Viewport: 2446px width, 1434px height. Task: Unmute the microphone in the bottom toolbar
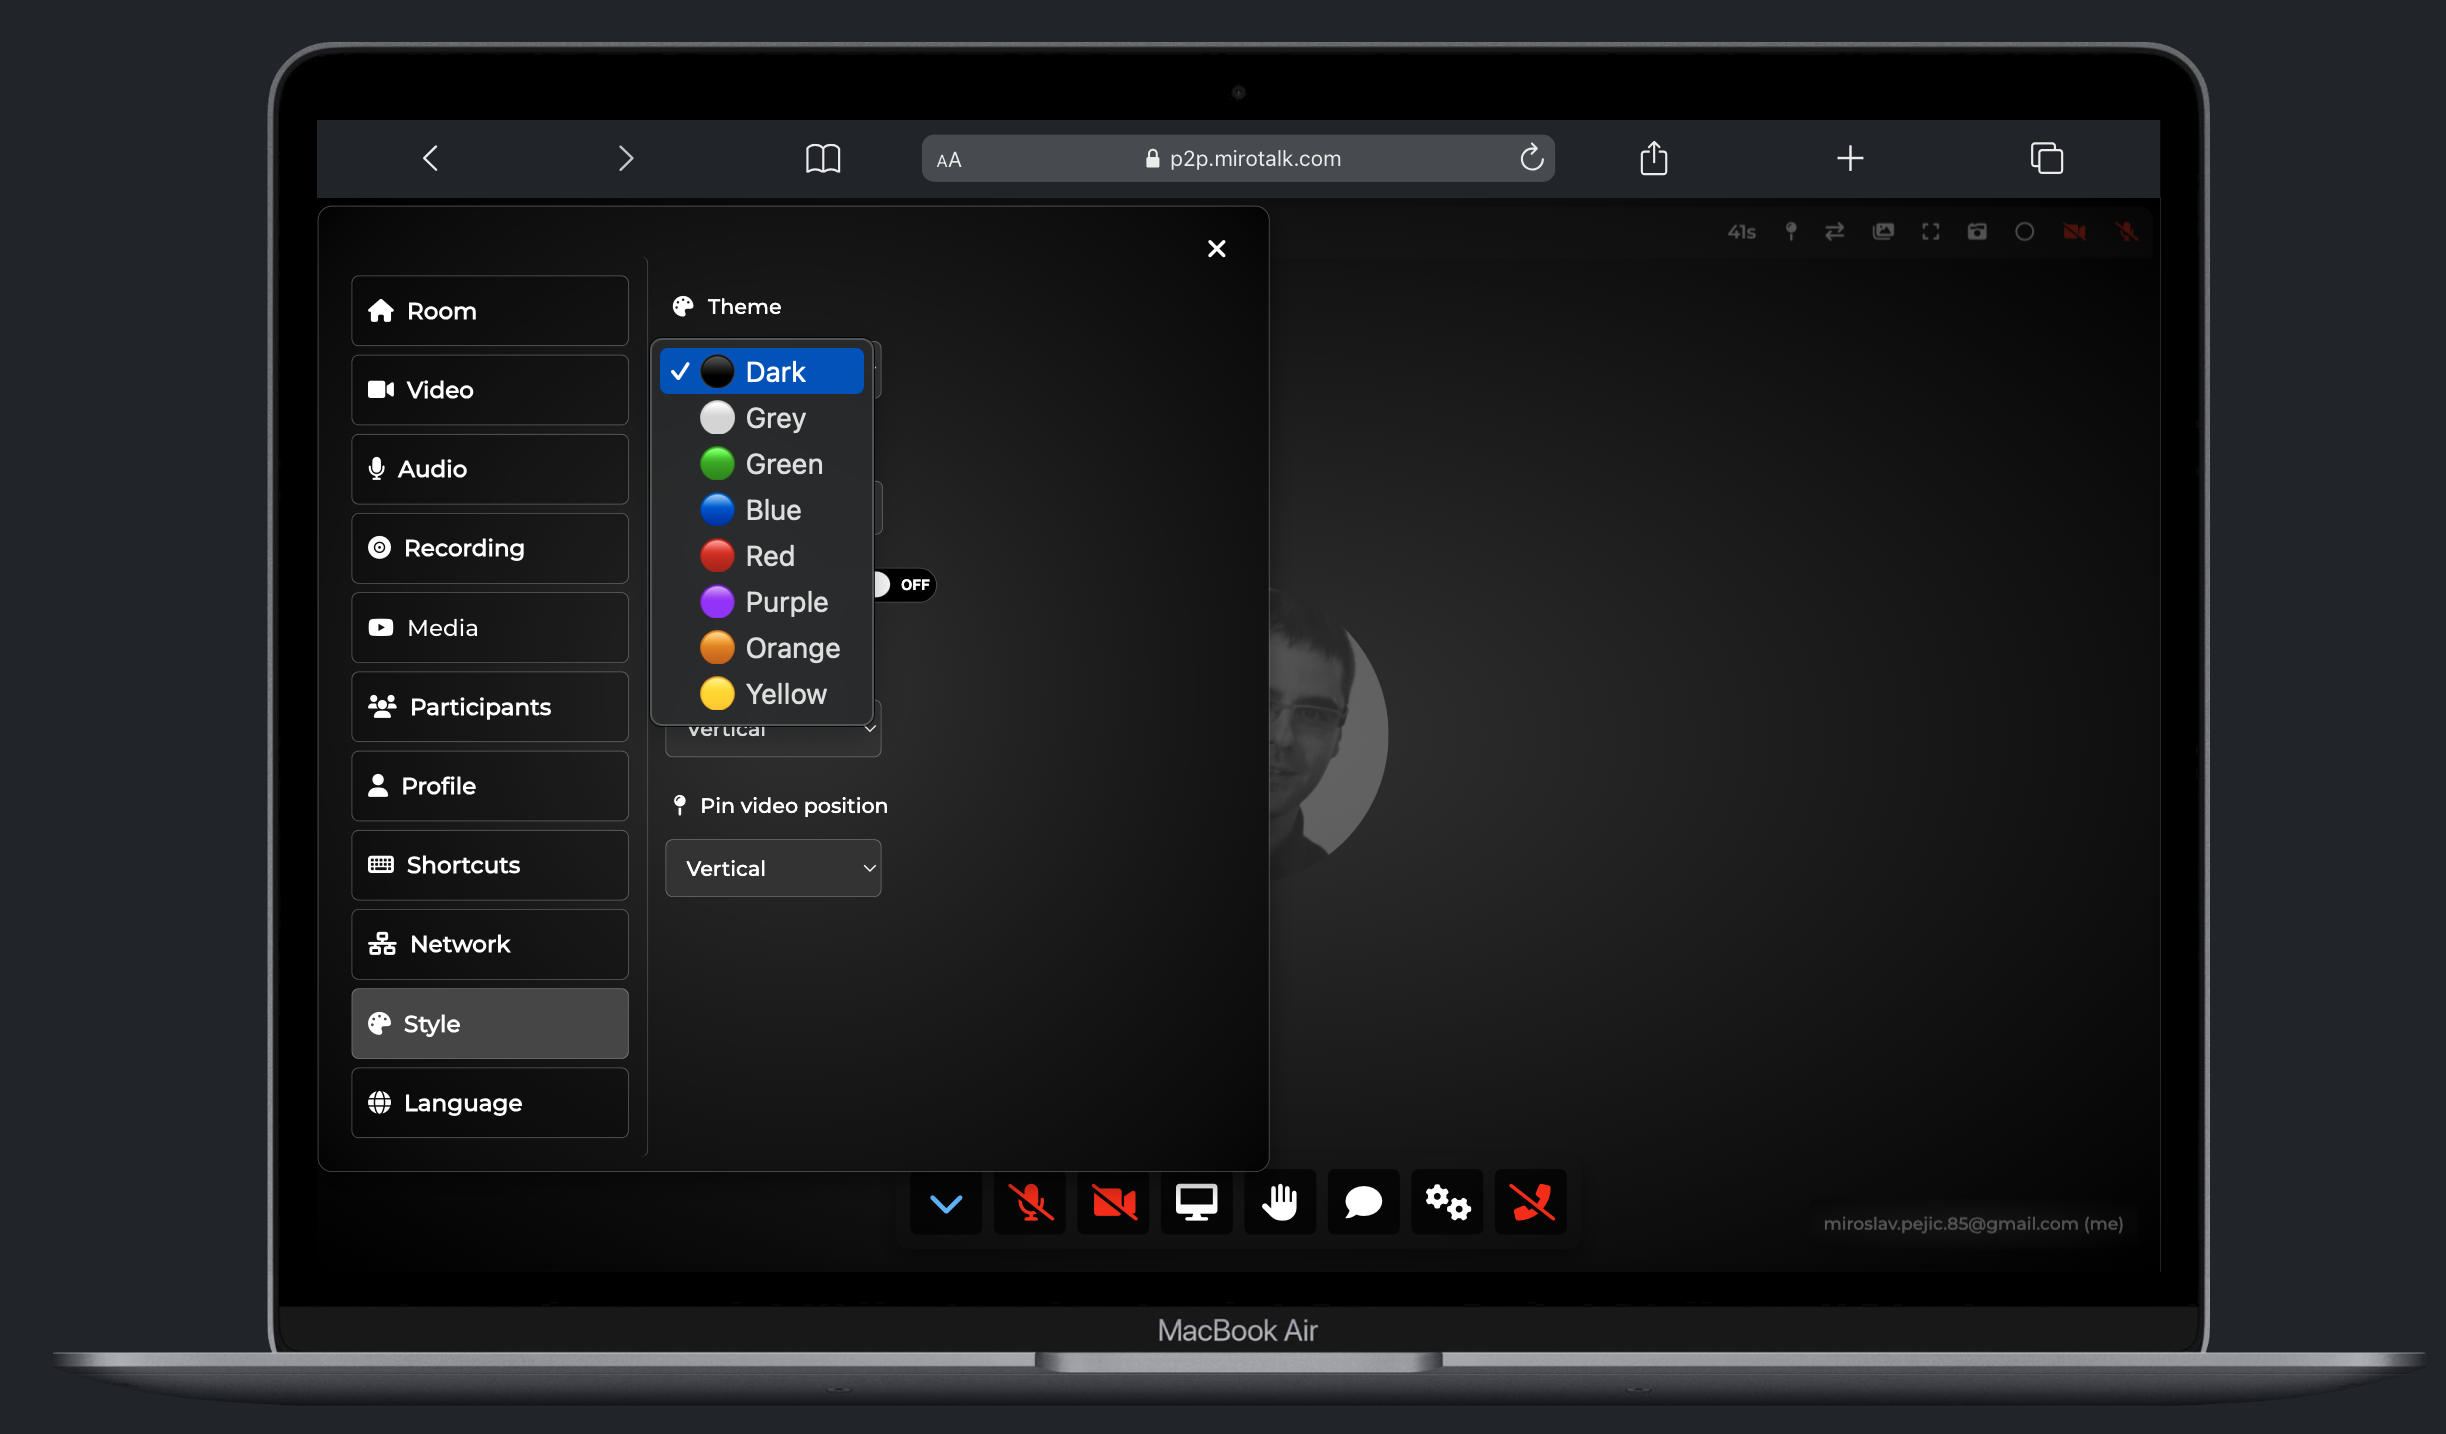click(x=1029, y=1203)
